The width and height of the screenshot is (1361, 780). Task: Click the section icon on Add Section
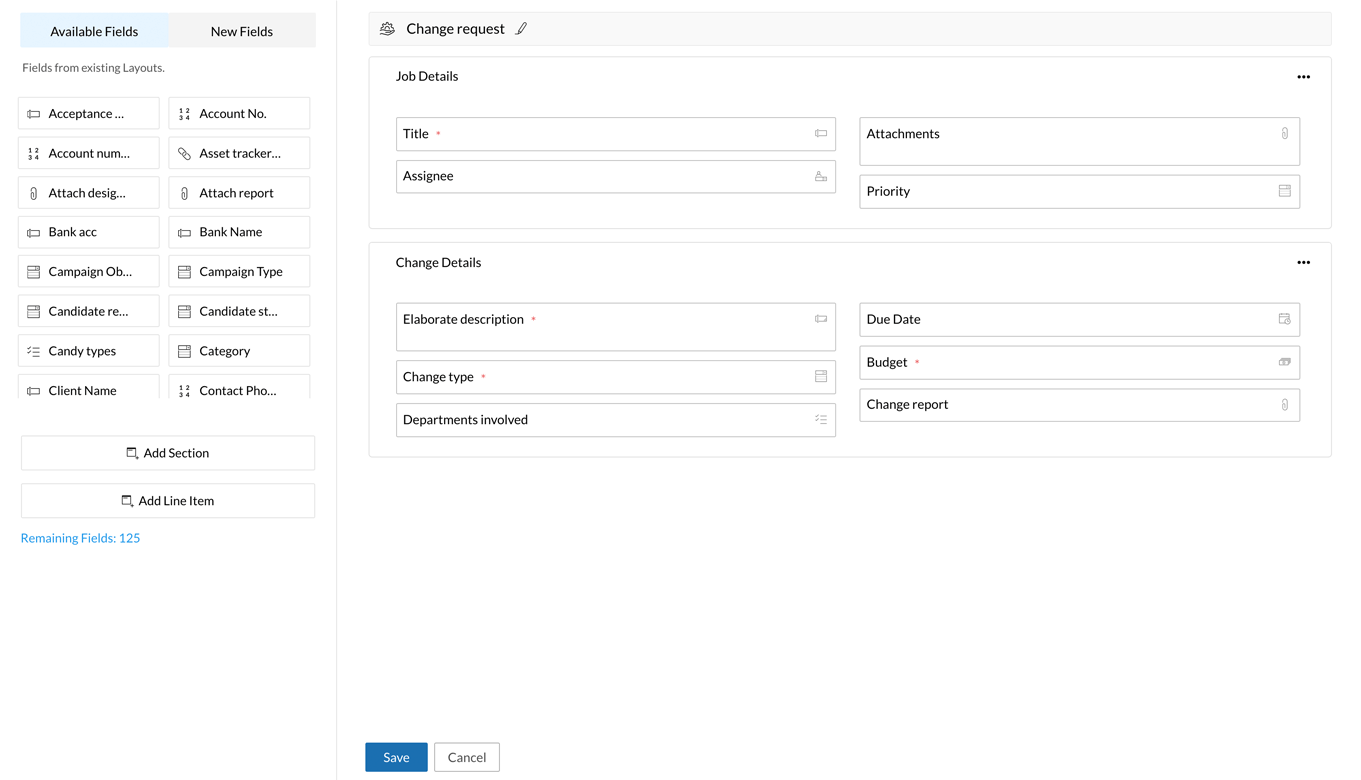click(x=132, y=453)
